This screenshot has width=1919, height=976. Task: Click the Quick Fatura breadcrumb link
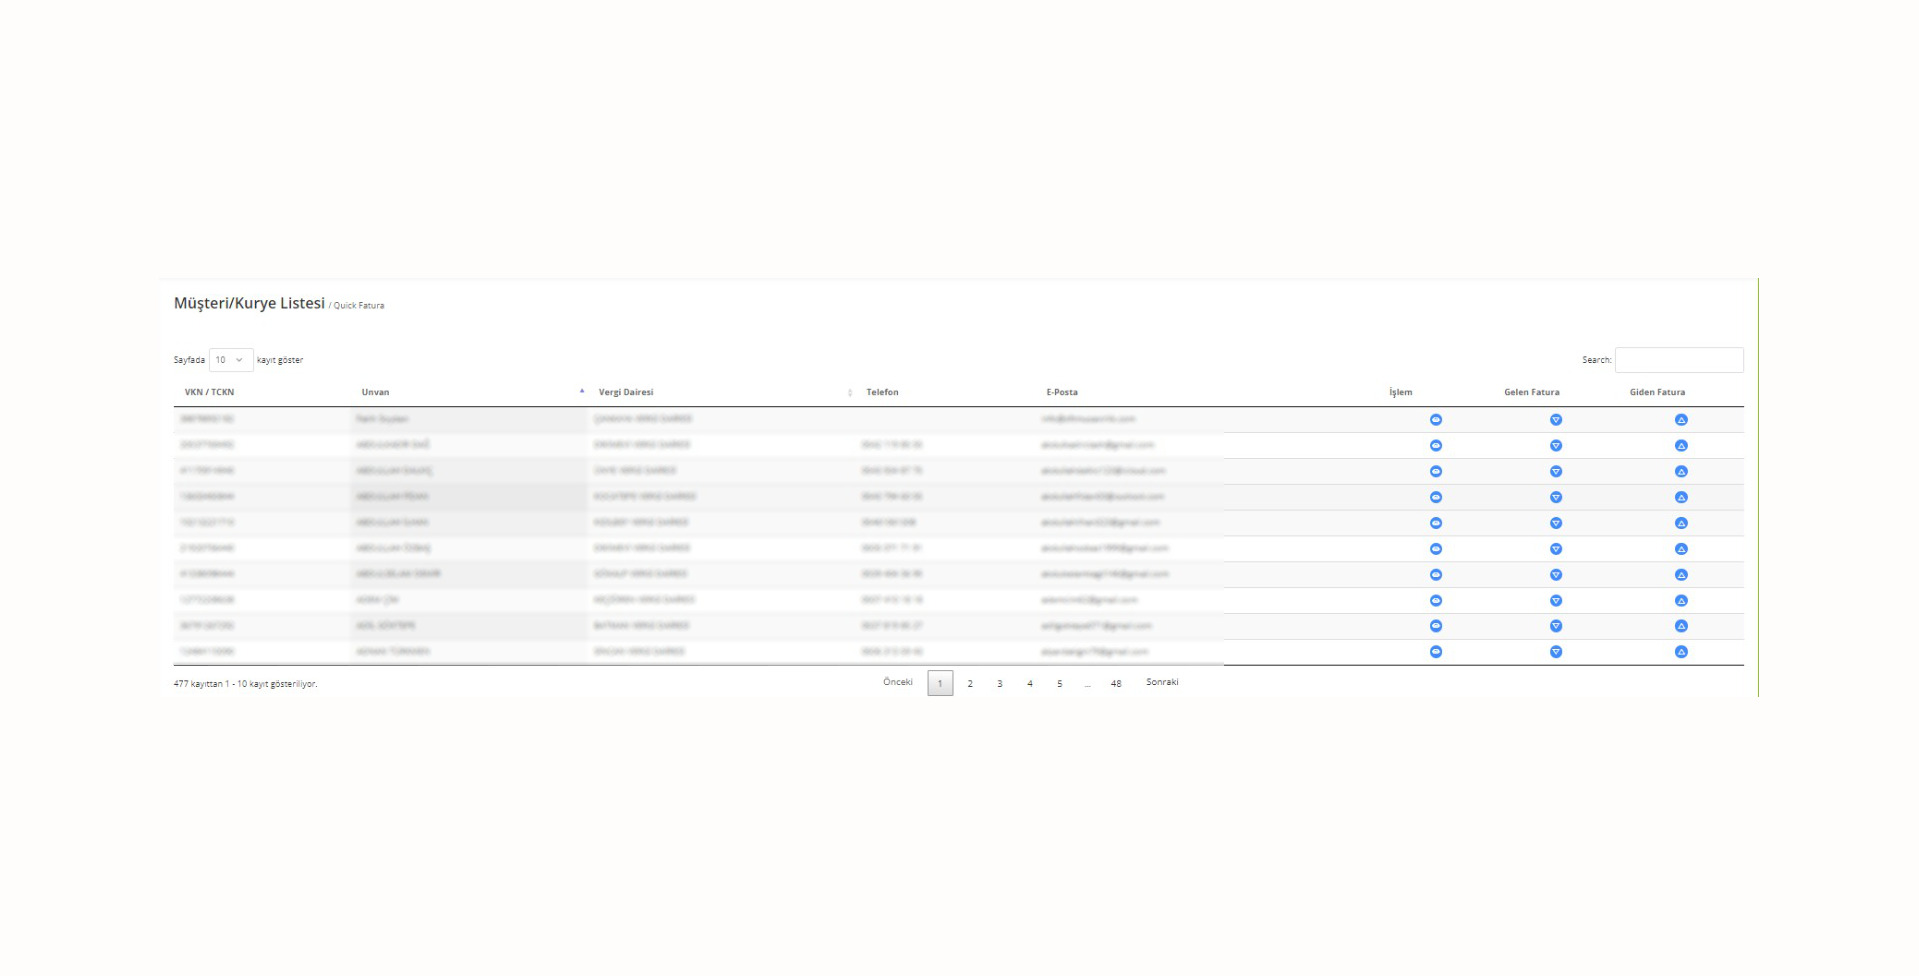click(359, 306)
